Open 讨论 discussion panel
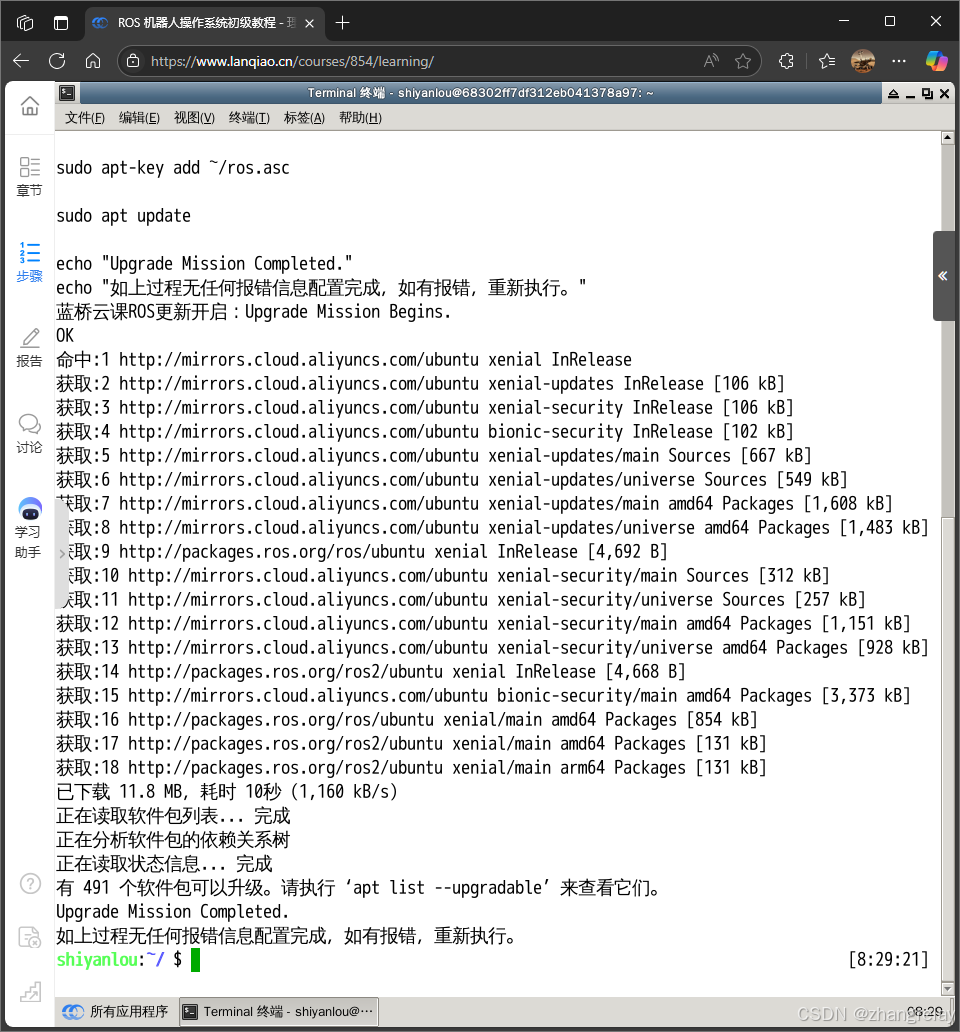960x1032 pixels. point(30,434)
